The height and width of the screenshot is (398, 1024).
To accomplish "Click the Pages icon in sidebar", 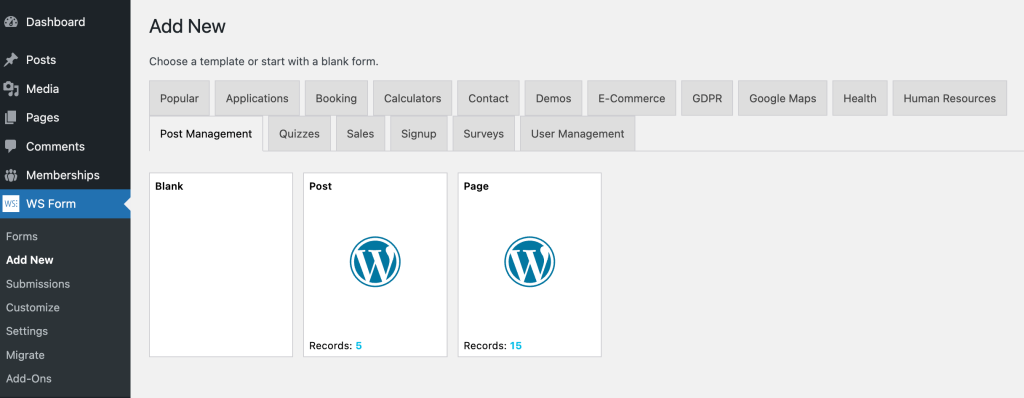I will 10,118.
